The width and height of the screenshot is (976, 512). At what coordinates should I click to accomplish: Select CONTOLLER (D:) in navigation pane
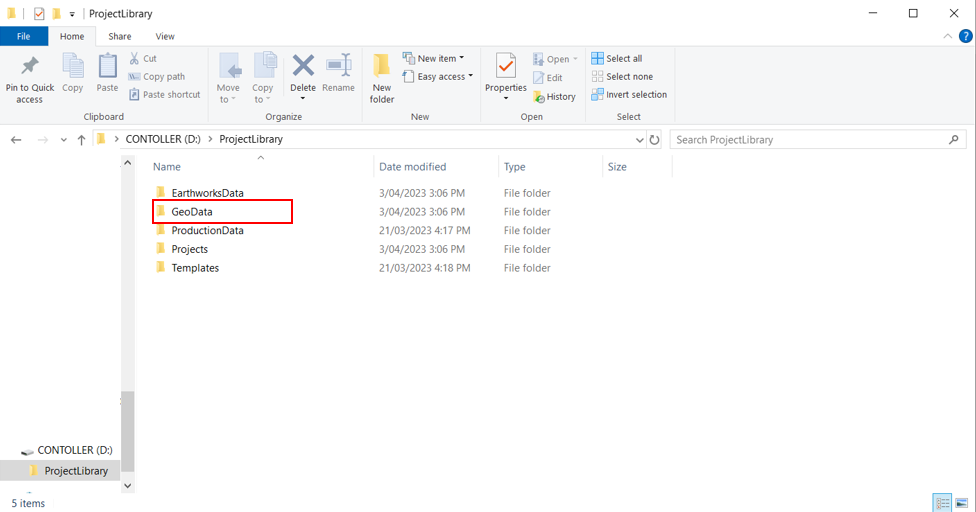click(x=67, y=450)
